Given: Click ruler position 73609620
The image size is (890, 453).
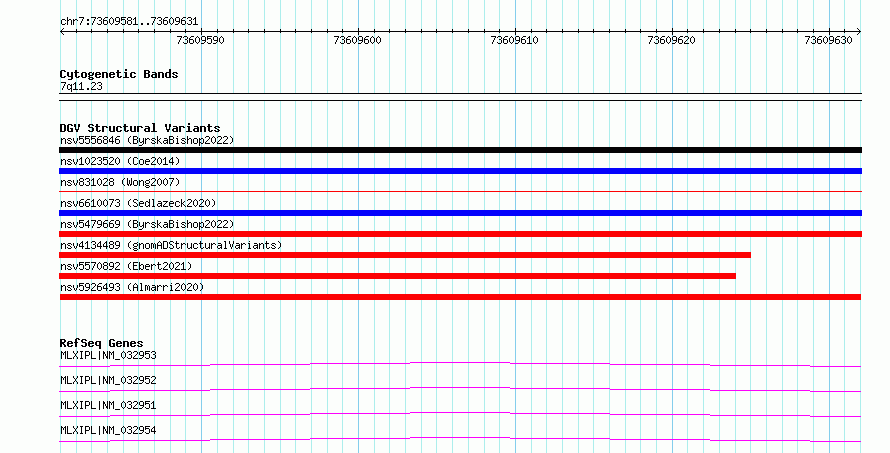Looking at the screenshot, I should pyautogui.click(x=671, y=40).
